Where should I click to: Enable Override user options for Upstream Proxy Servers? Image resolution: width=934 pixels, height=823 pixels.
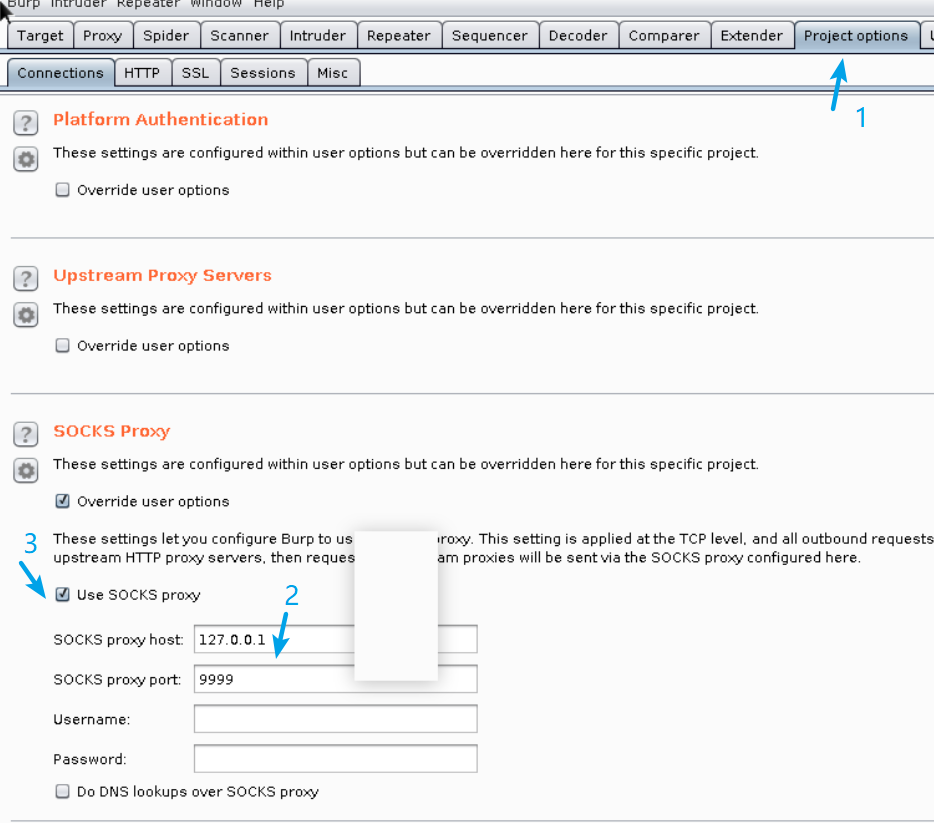(62, 345)
